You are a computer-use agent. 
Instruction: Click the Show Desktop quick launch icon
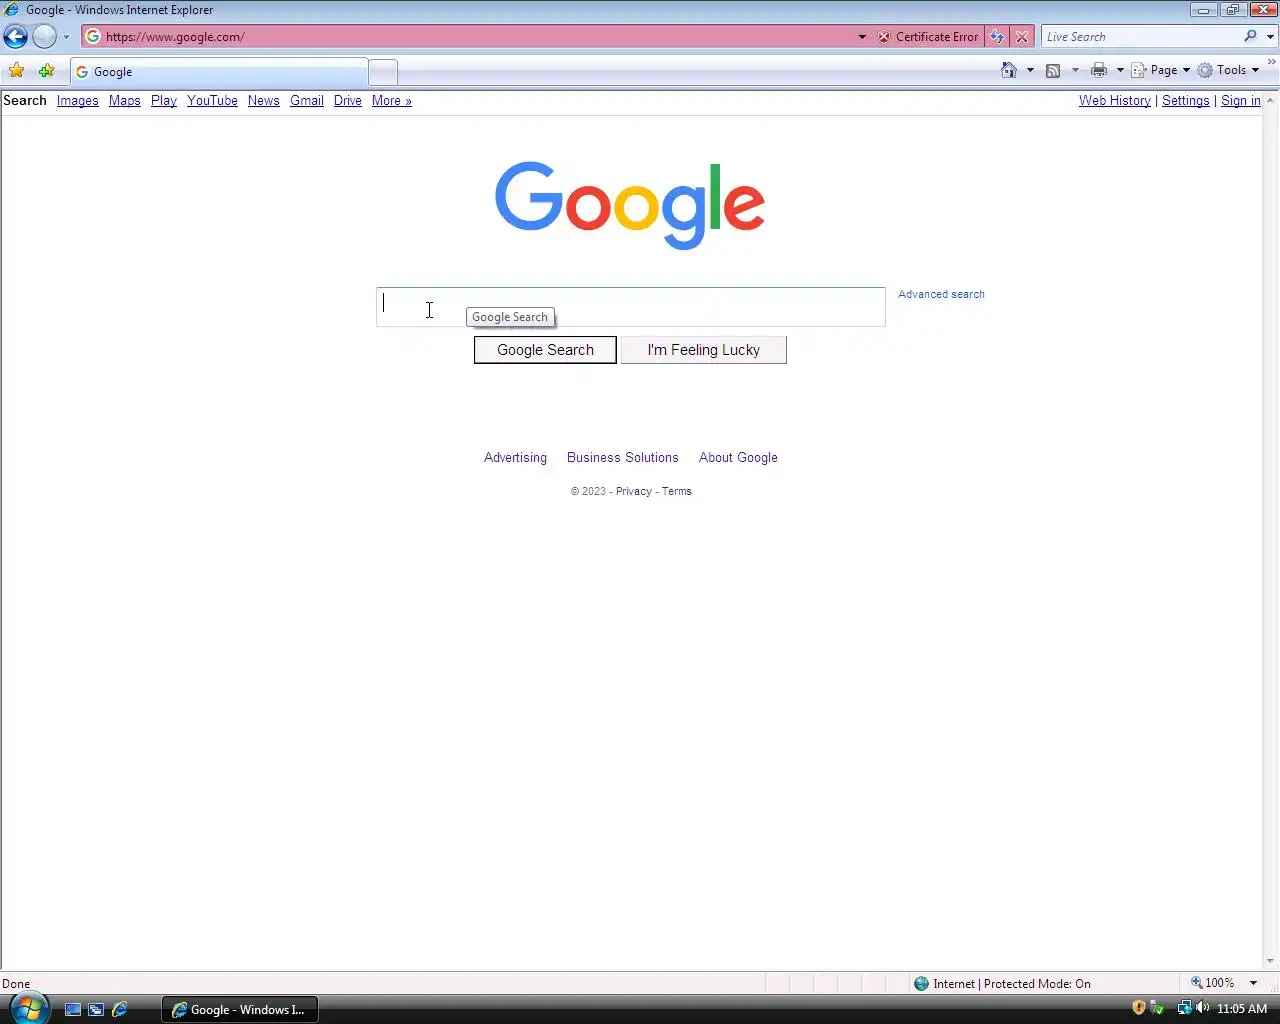[73, 1010]
